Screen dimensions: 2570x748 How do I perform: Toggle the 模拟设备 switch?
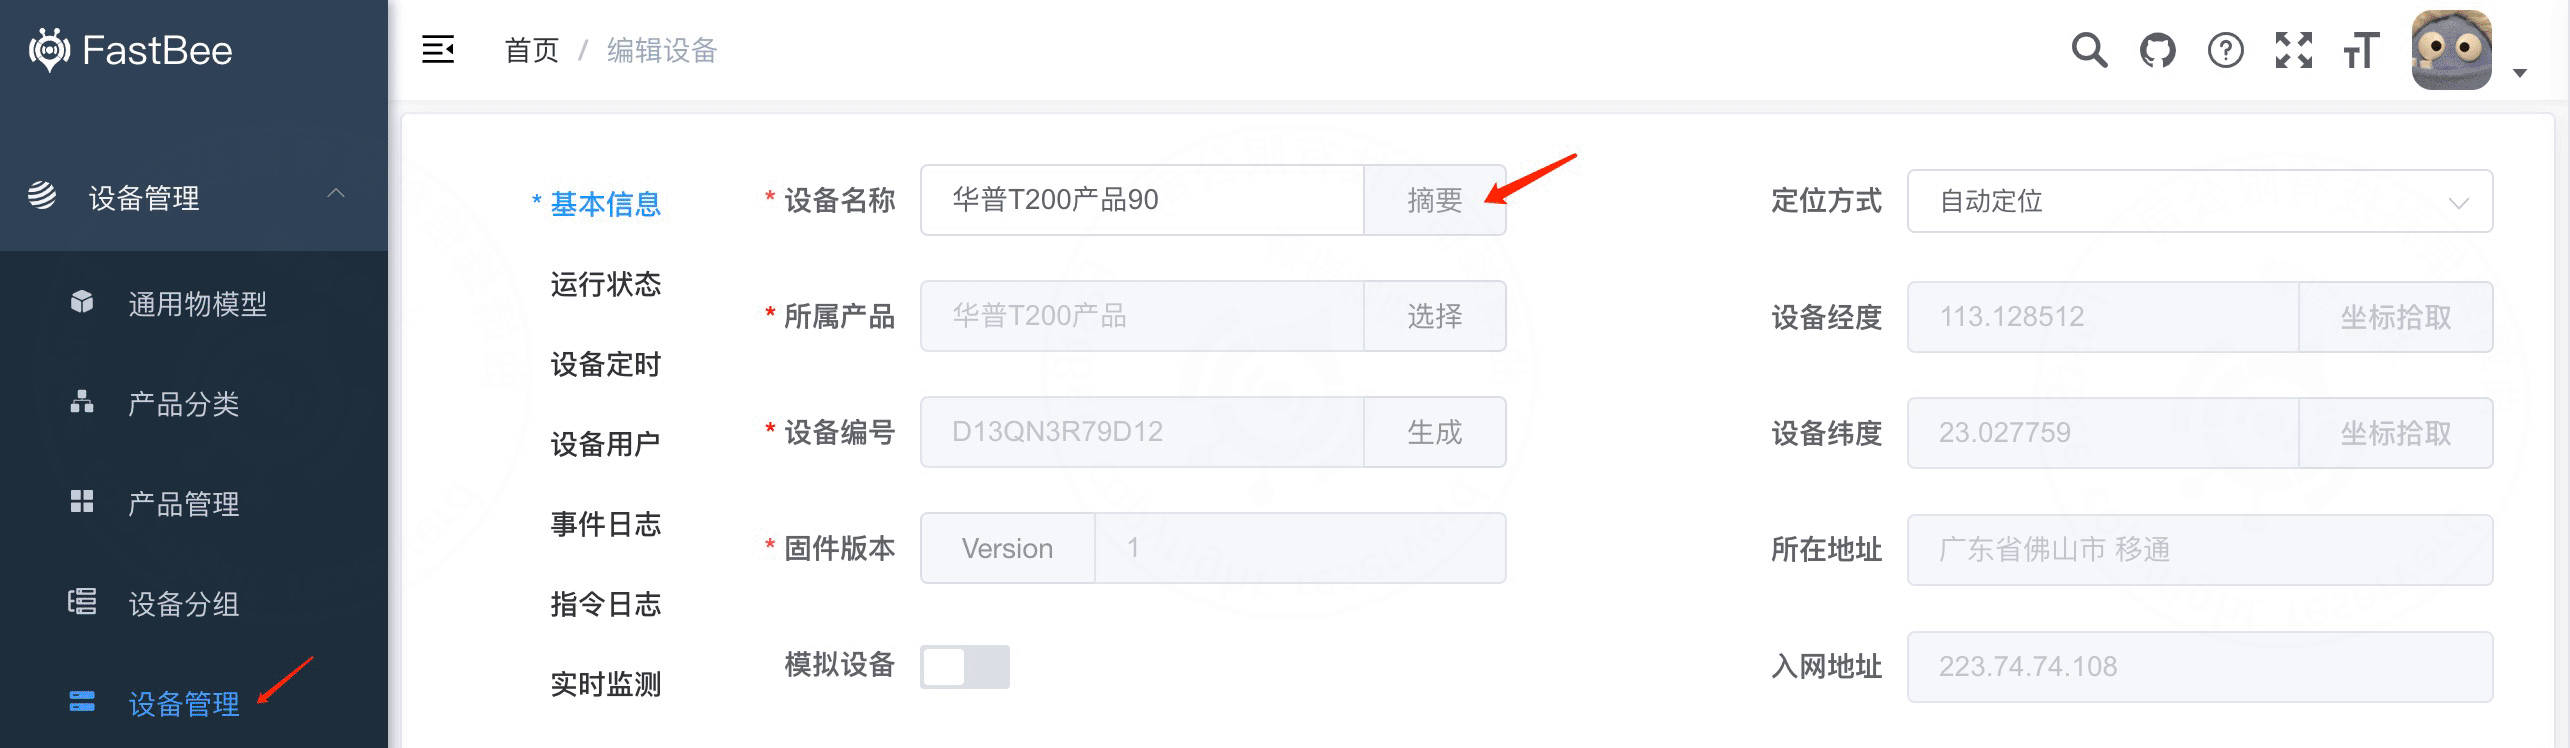pos(964,666)
